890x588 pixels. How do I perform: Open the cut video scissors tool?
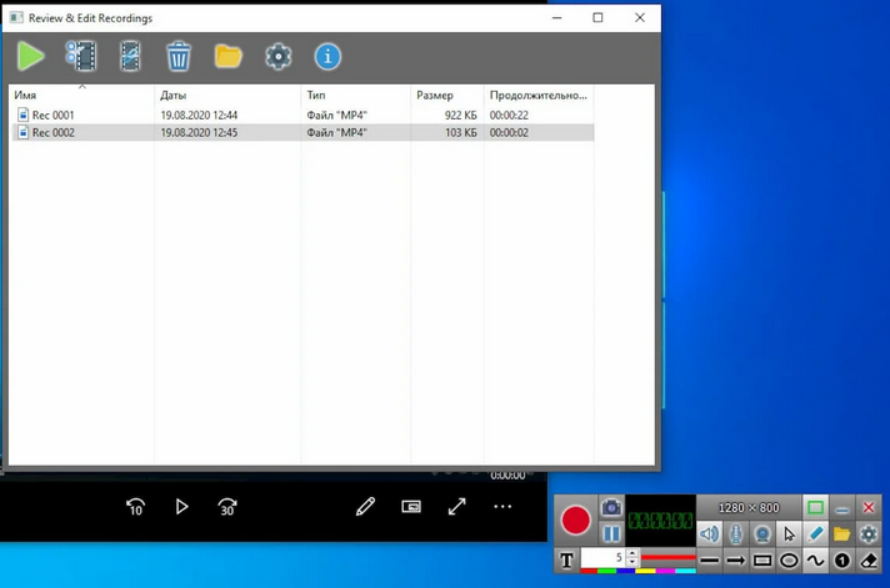[x=81, y=56]
